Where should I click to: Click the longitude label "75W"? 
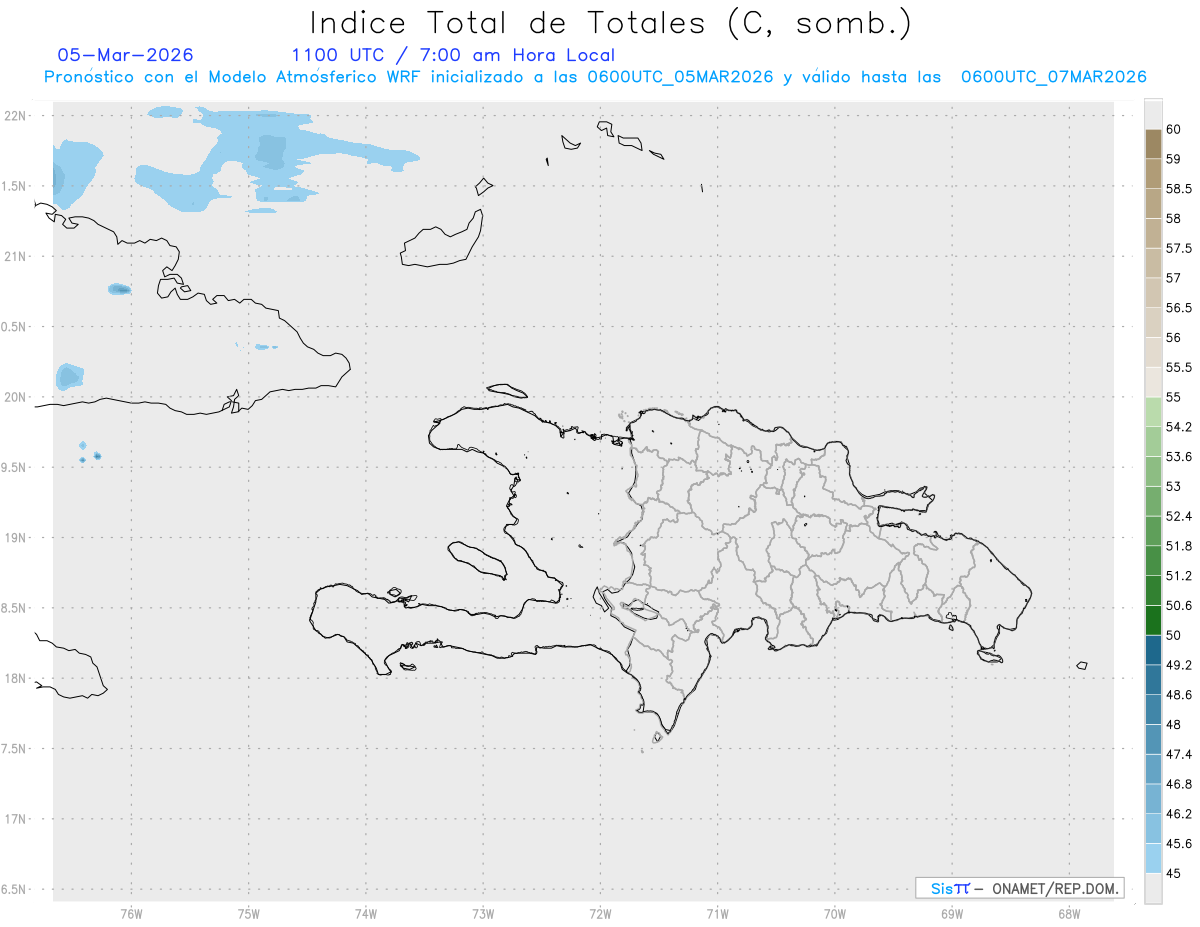[249, 913]
